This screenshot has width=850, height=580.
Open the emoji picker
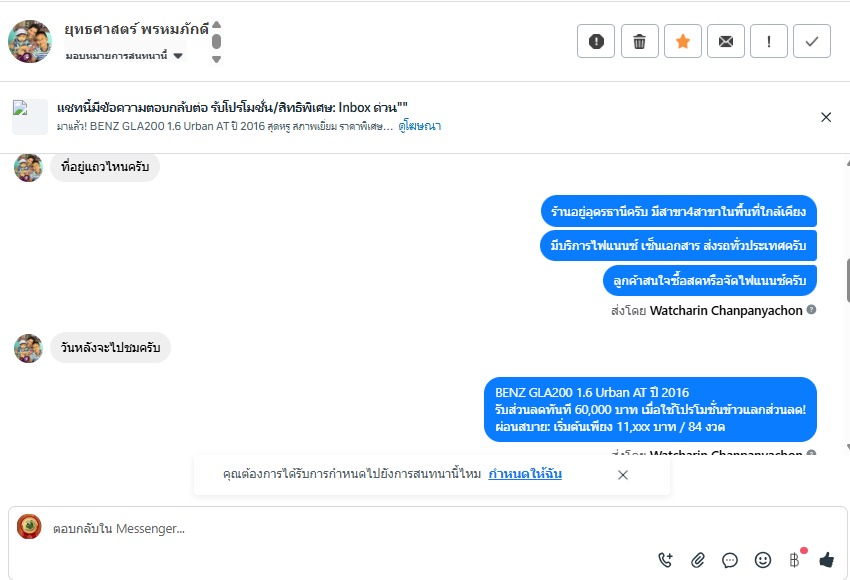pos(763,560)
